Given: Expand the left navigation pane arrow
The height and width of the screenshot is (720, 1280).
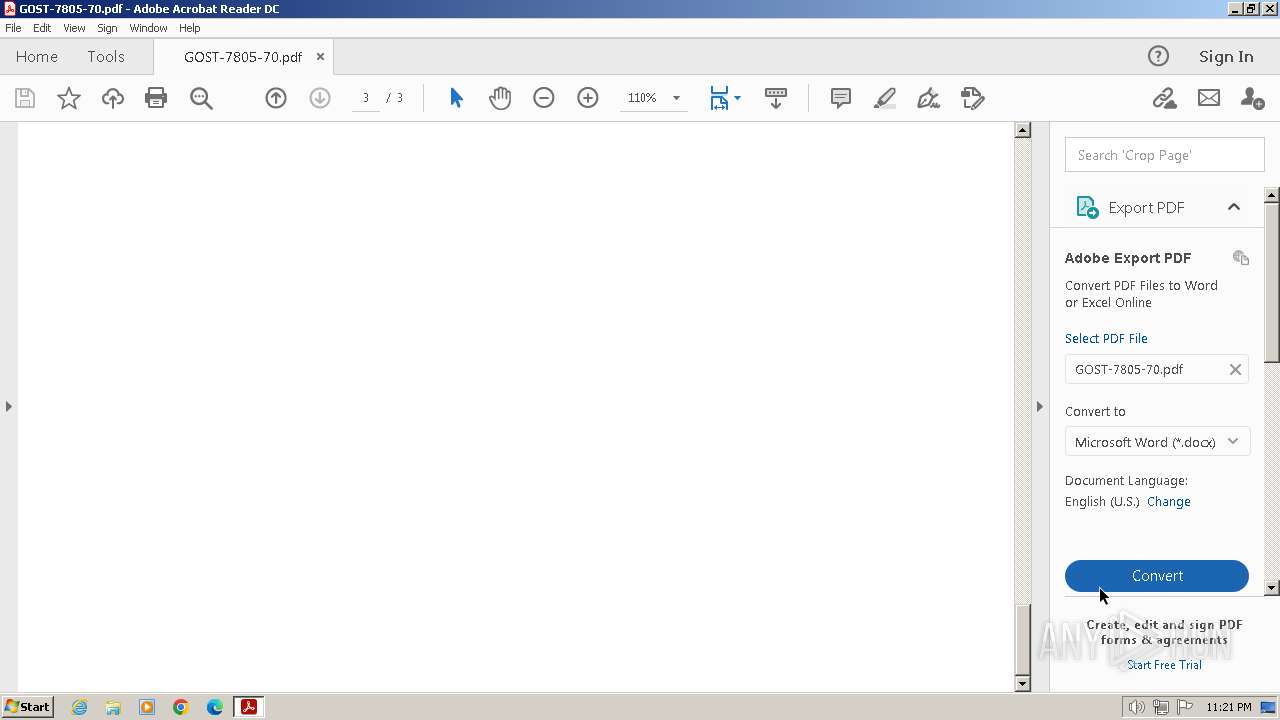Looking at the screenshot, I should coord(9,406).
